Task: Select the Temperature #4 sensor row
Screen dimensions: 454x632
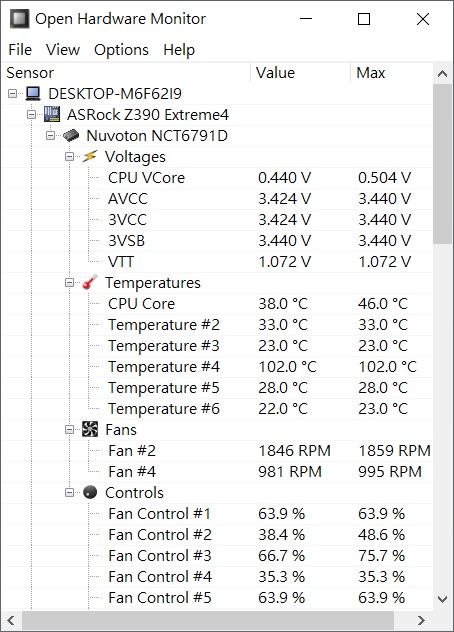Action: click(217, 367)
